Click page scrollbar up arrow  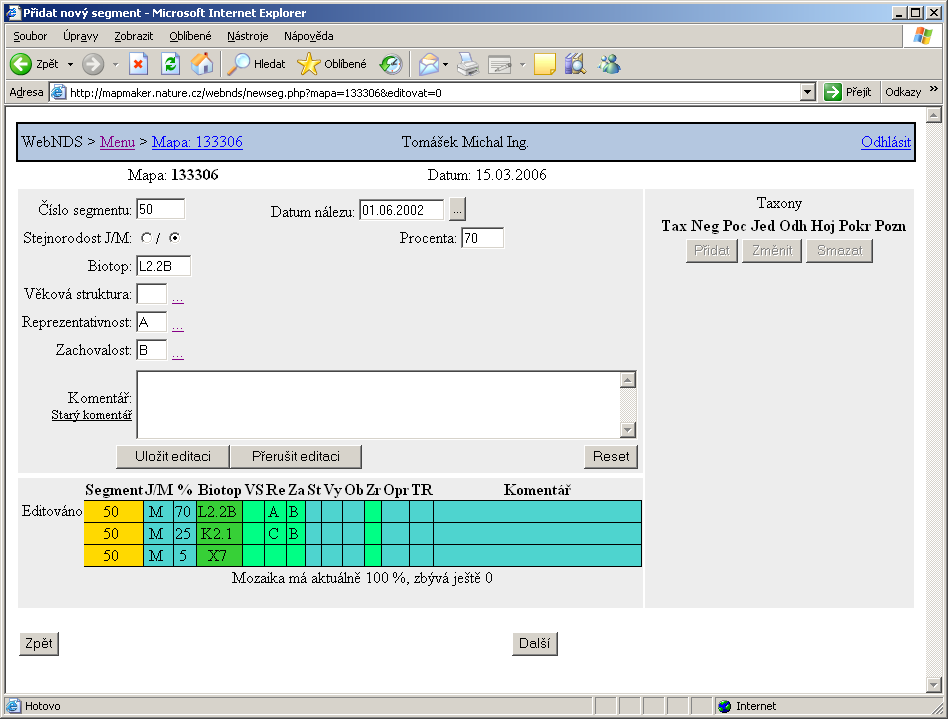(933, 114)
